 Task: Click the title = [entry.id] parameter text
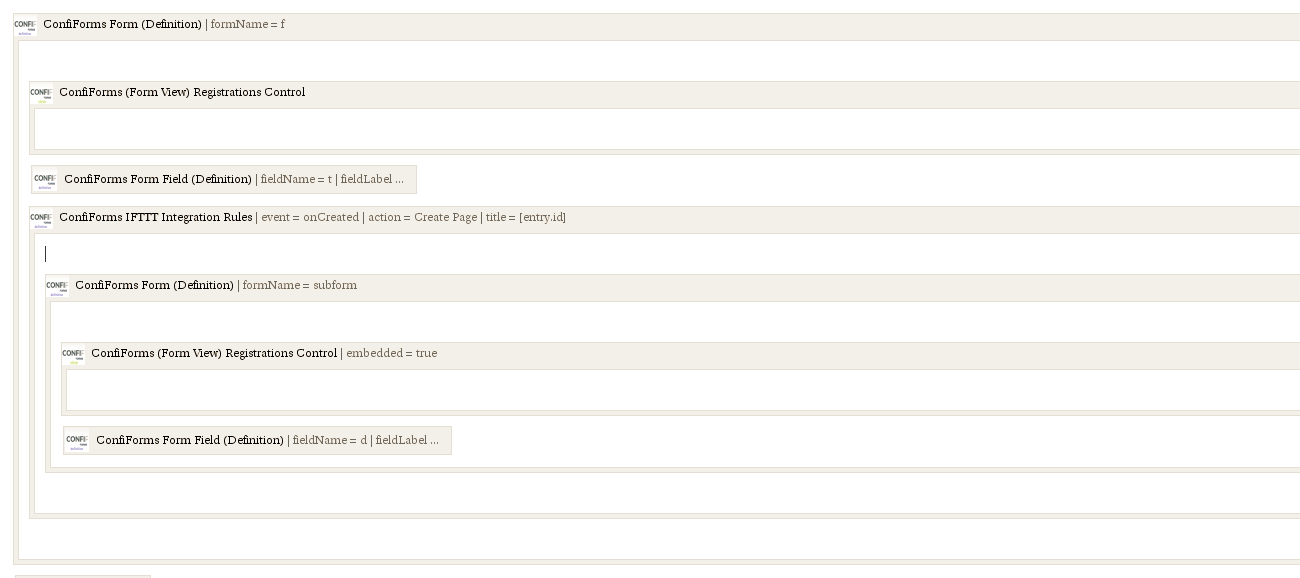[x=526, y=218]
